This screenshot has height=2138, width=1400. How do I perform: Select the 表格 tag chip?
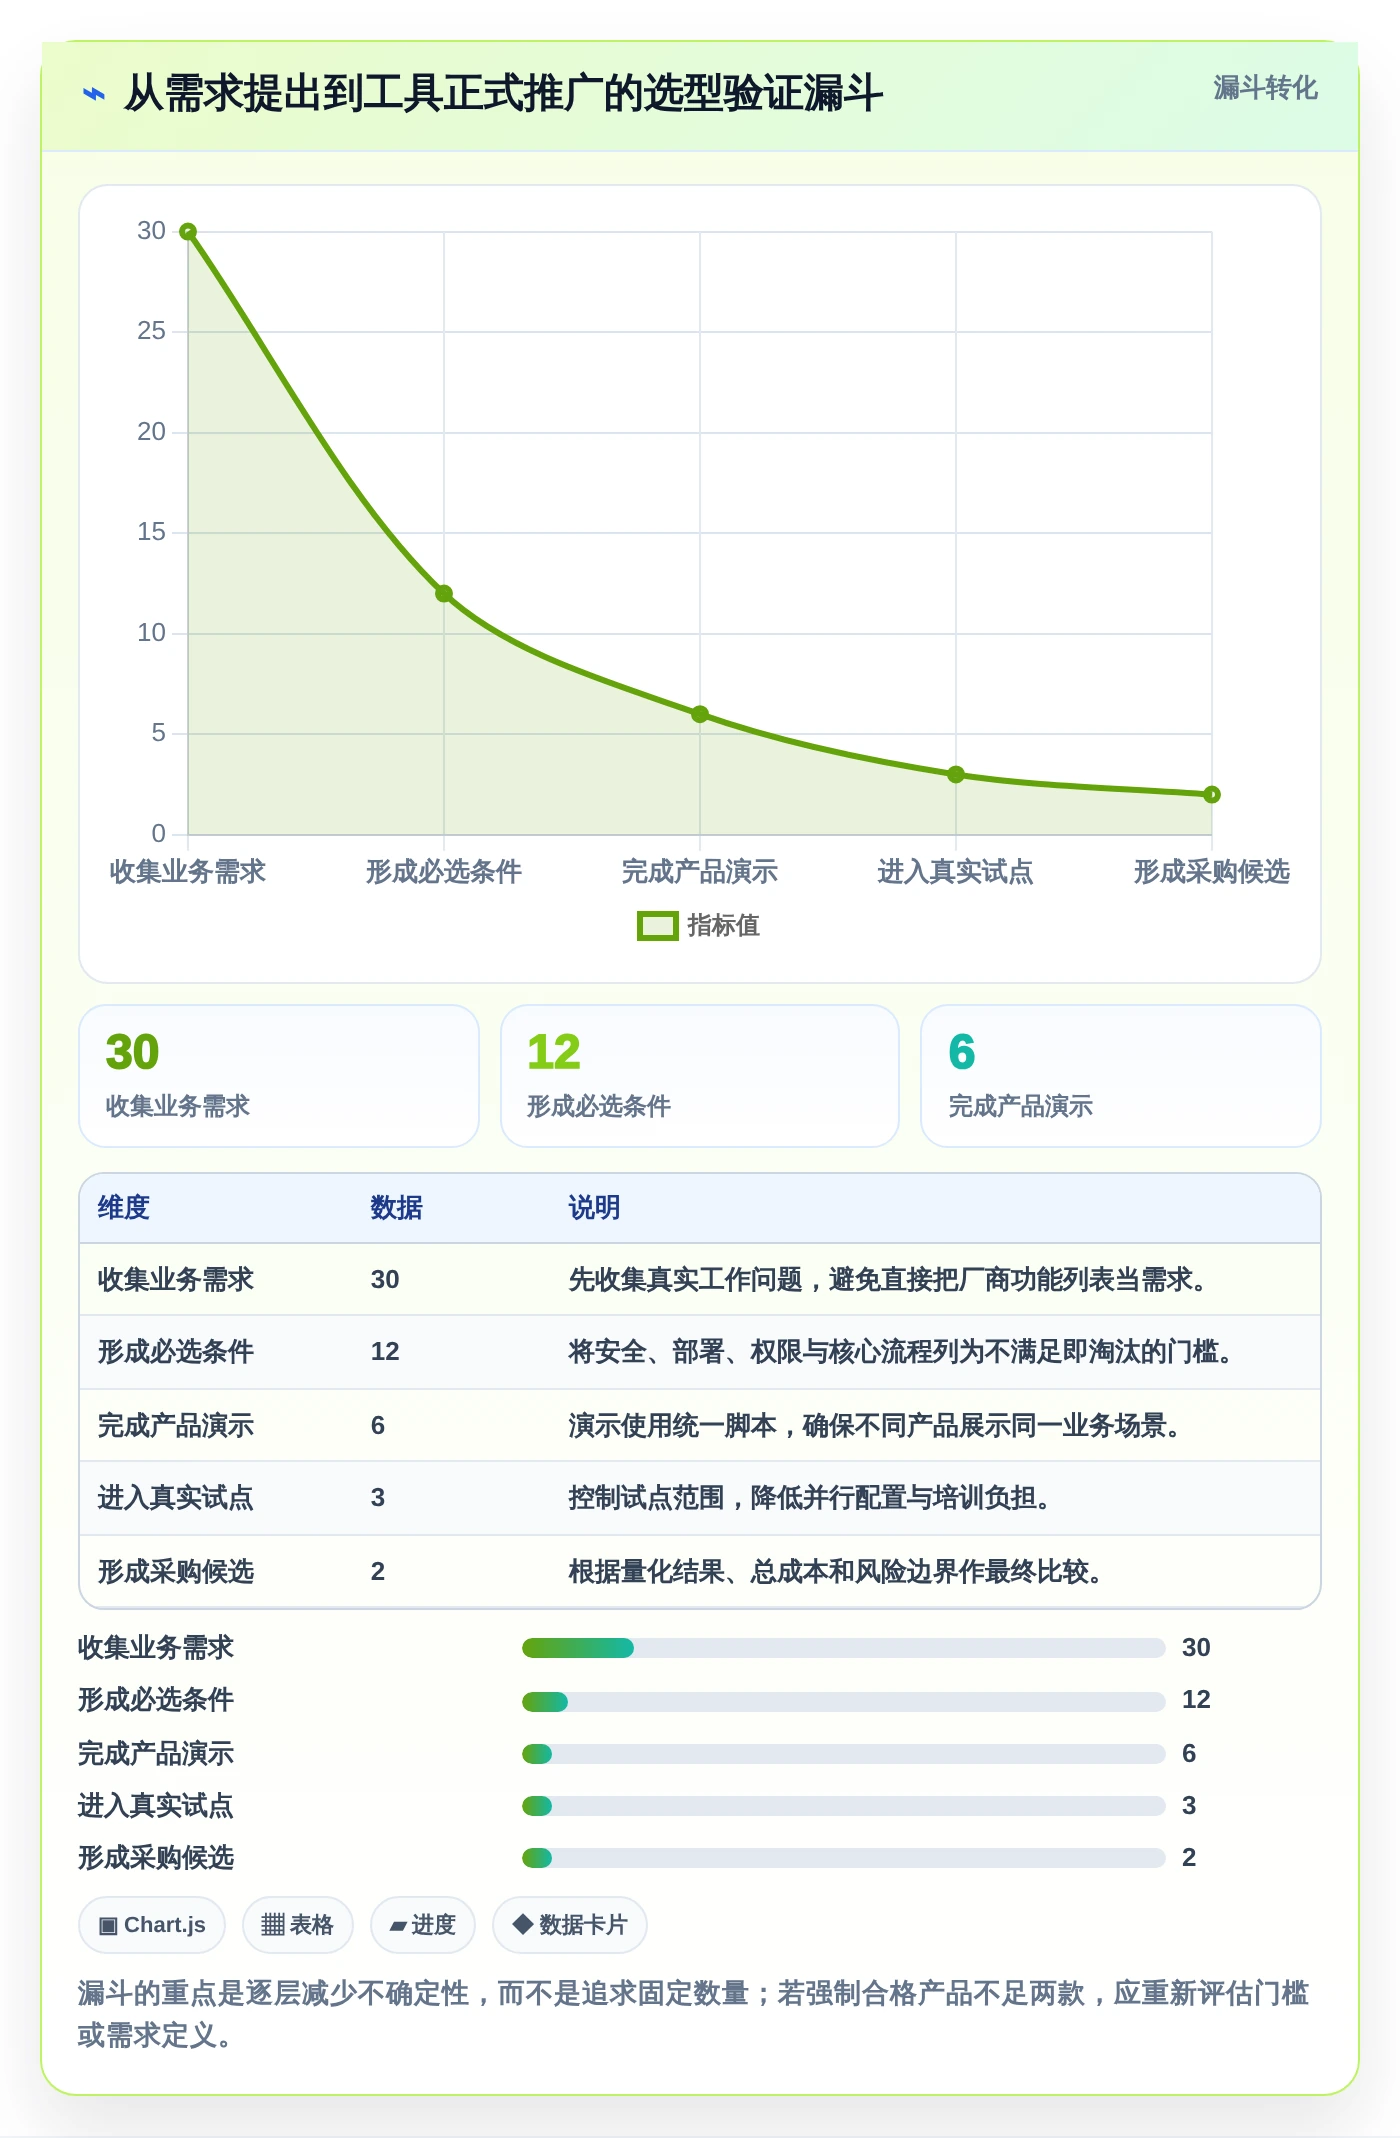click(298, 1925)
